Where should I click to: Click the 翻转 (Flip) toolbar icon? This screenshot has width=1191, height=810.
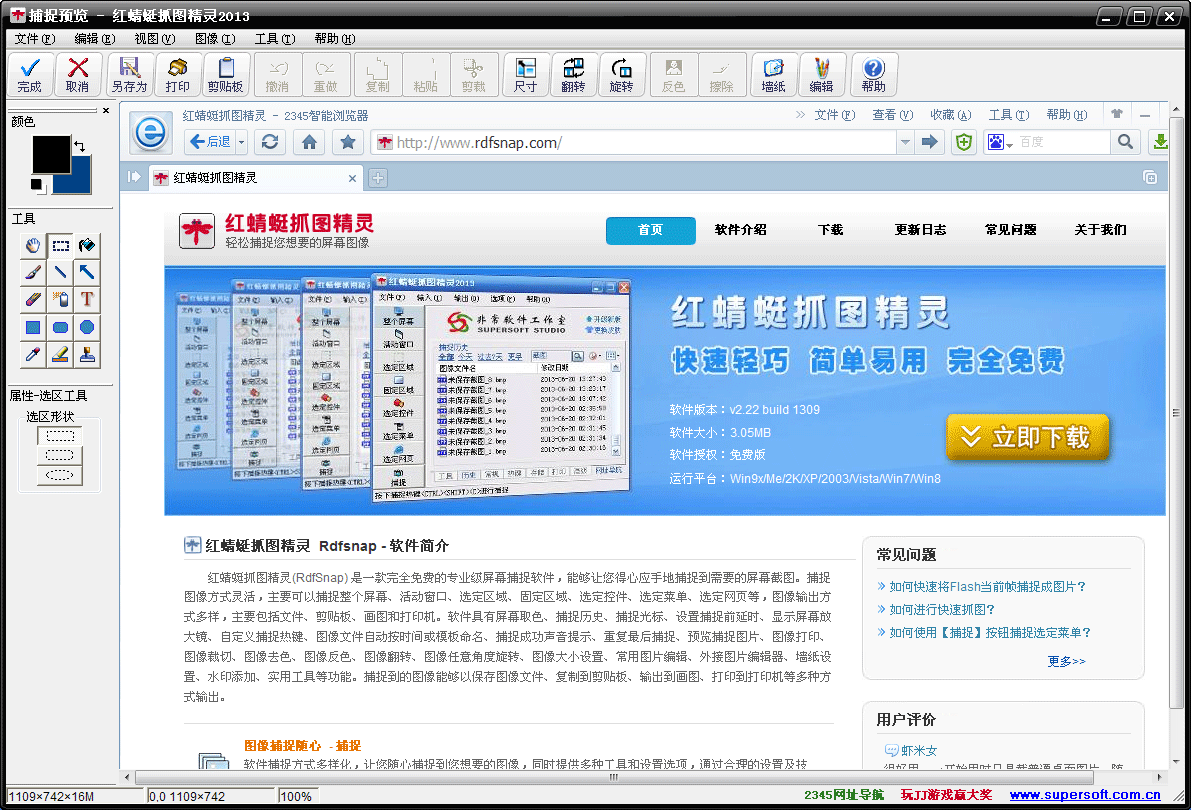pos(573,73)
